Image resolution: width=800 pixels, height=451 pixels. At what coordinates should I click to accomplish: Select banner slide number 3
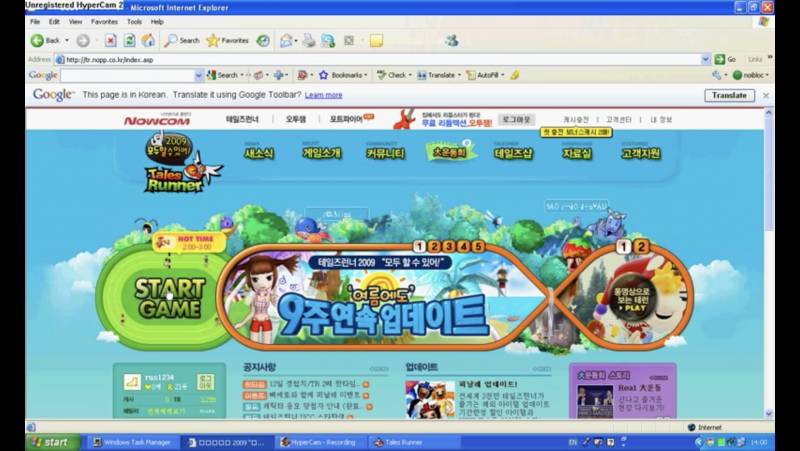448,246
